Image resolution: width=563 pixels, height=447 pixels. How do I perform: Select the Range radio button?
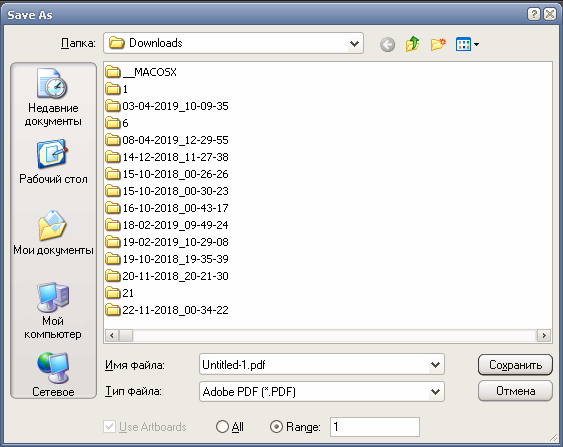[x=276, y=427]
